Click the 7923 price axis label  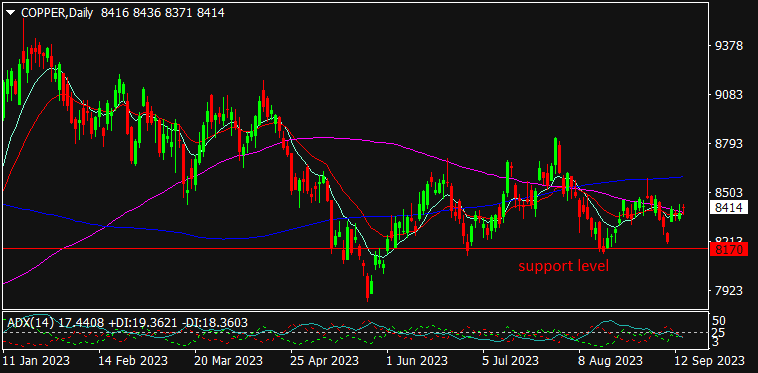tap(729, 290)
